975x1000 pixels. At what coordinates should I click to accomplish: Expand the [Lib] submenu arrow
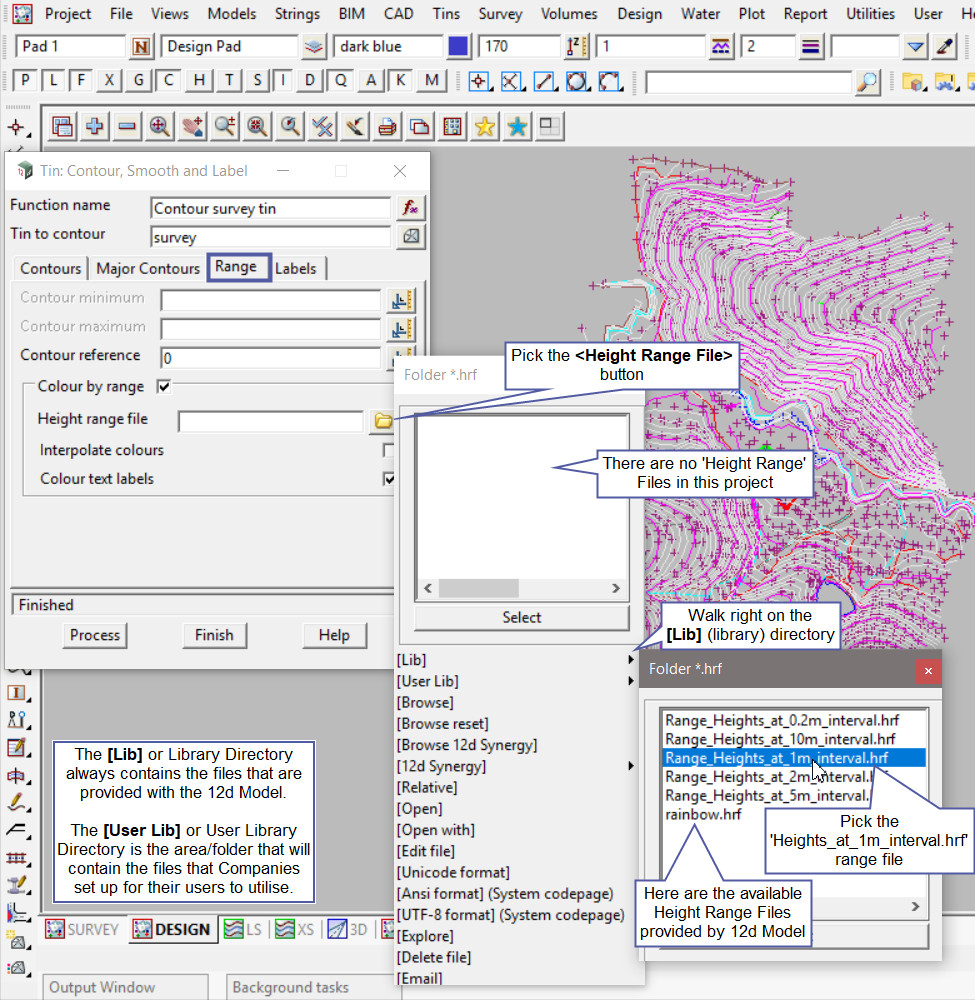tap(630, 660)
